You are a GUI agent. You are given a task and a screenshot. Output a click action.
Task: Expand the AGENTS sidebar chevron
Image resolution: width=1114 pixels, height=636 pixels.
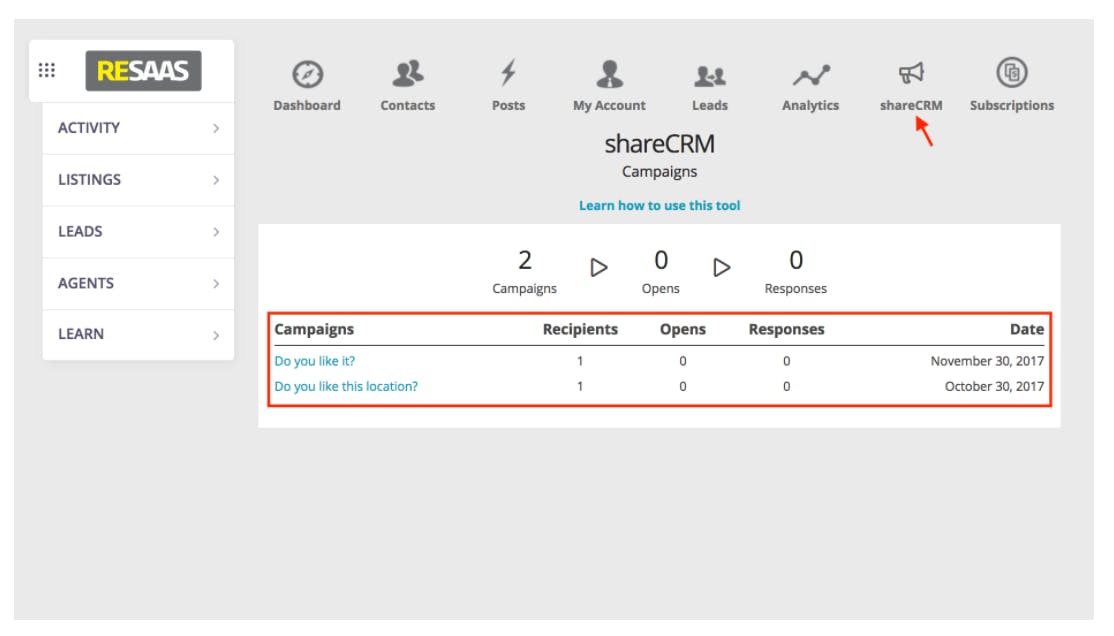tap(216, 284)
